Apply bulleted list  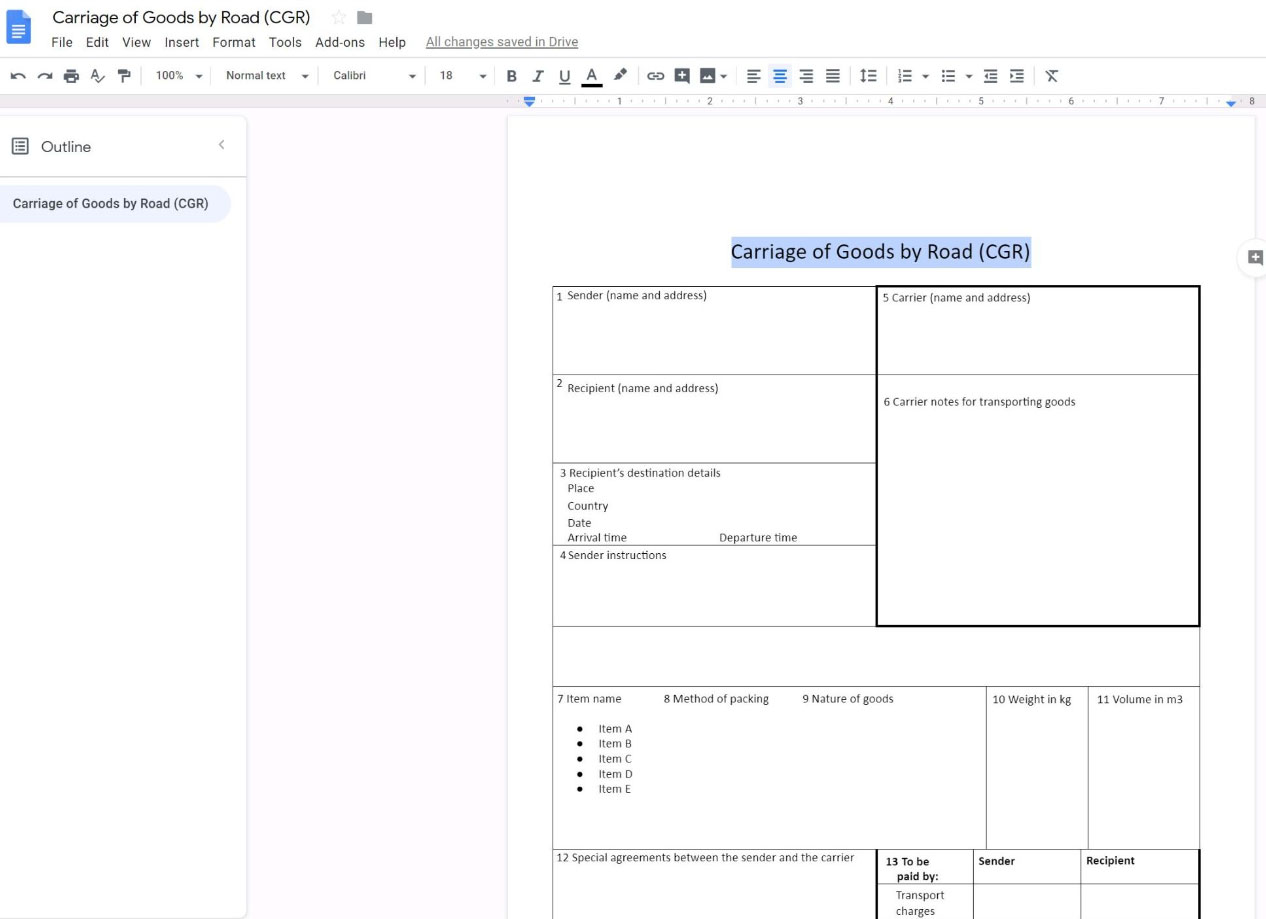[x=948, y=76]
